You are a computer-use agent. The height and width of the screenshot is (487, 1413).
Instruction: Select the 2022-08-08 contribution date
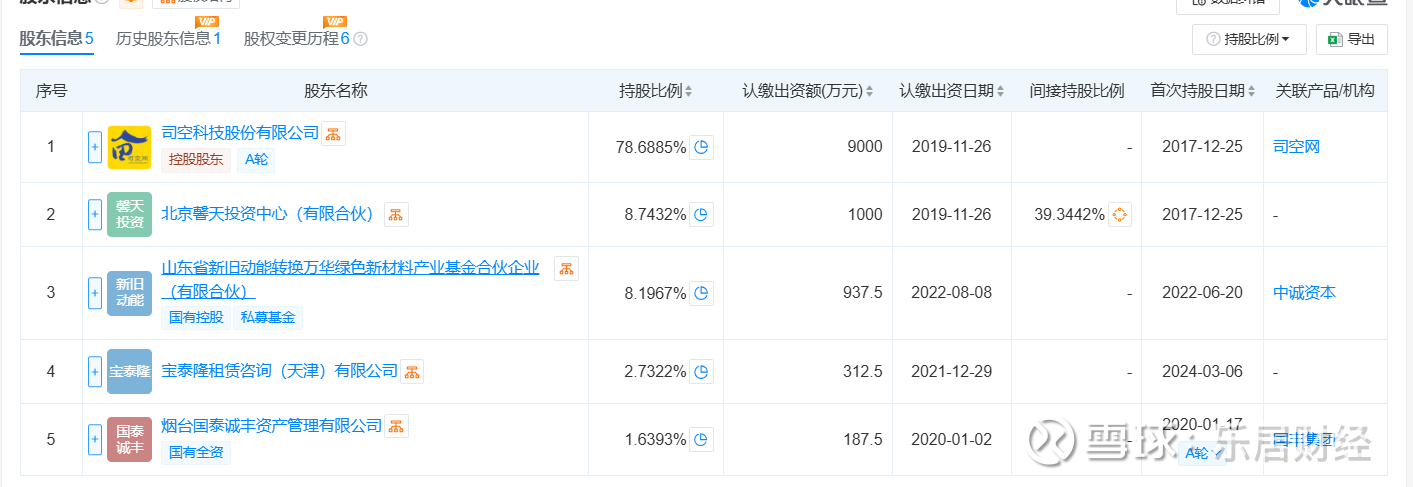pos(952,293)
